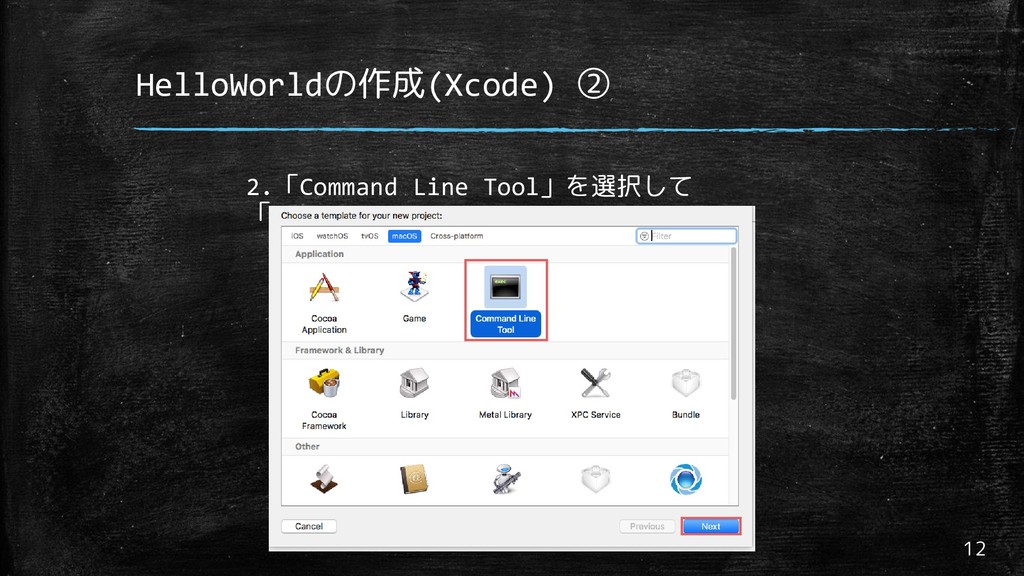Viewport: 1024px width, 576px height.
Task: Click the slide title 'HelloWorldの作成(Xcode) ②'
Action: click(373, 85)
